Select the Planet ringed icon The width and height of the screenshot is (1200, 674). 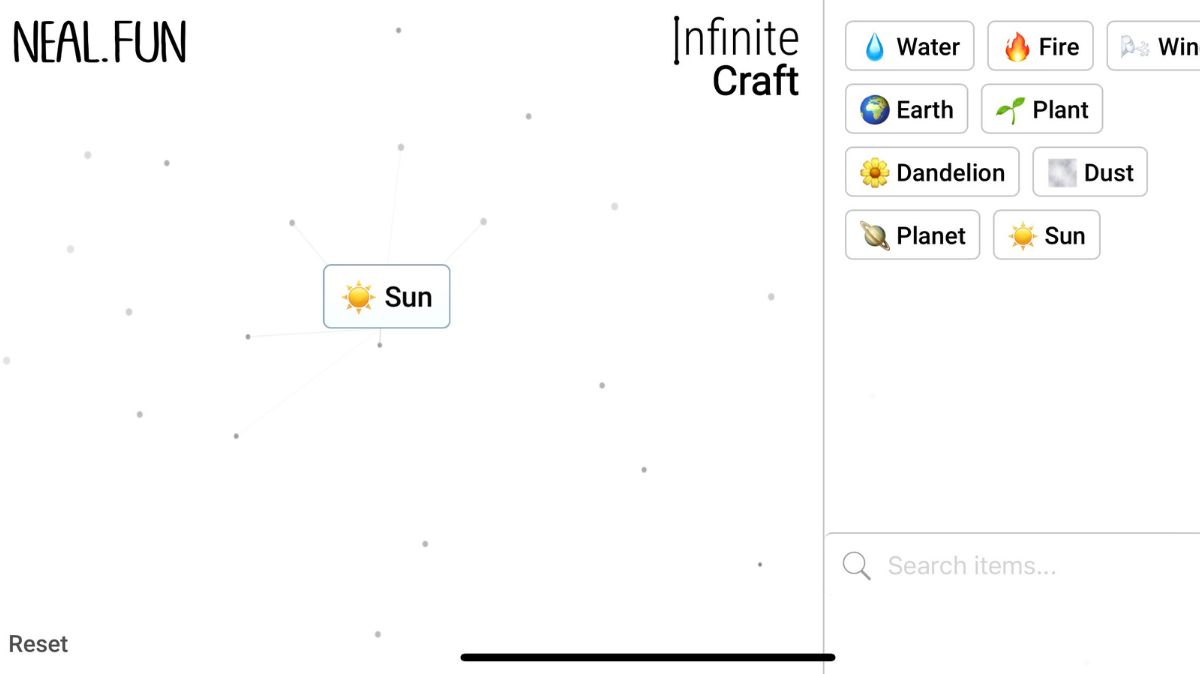pyautogui.click(x=872, y=235)
